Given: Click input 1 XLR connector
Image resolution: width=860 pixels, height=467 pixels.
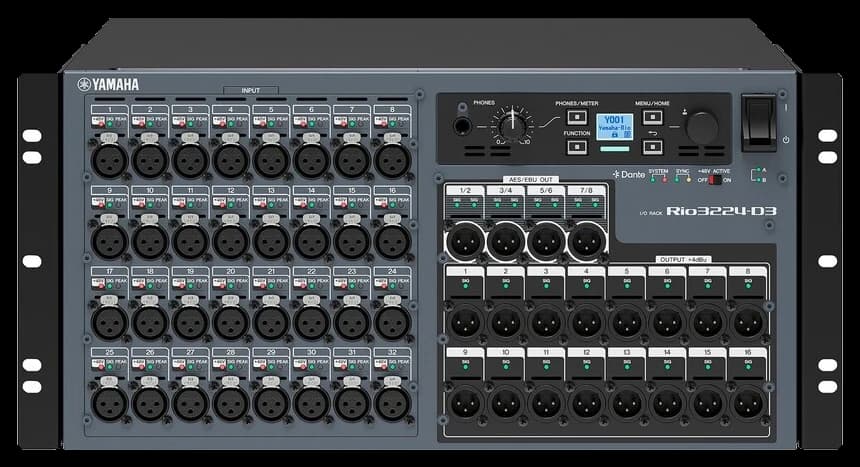Looking at the screenshot, I should pyautogui.click(x=110, y=160).
